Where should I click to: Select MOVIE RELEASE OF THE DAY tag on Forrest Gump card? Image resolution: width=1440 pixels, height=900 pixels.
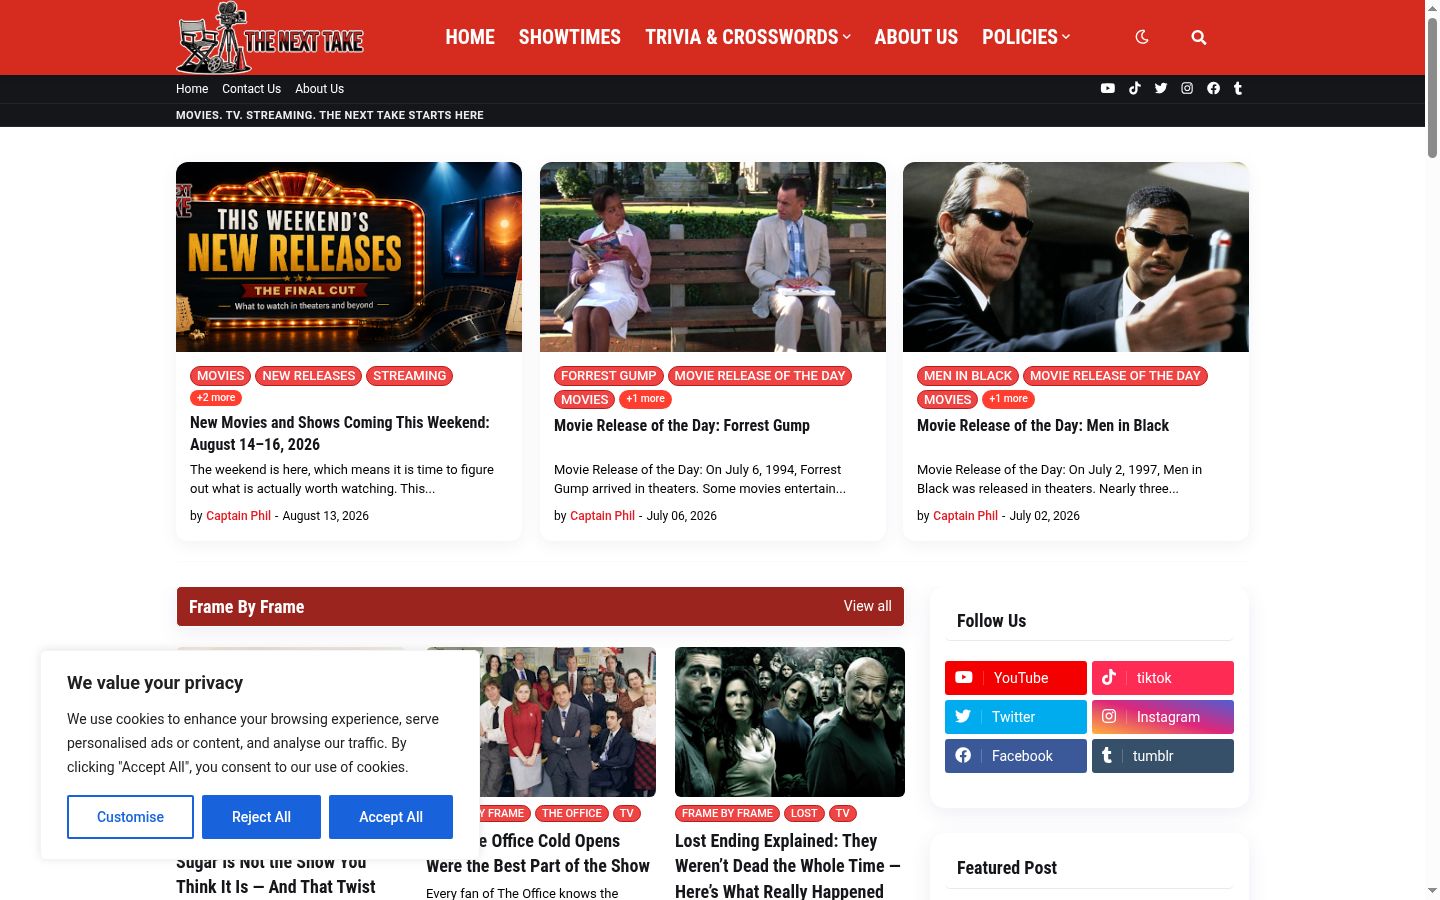(x=760, y=376)
